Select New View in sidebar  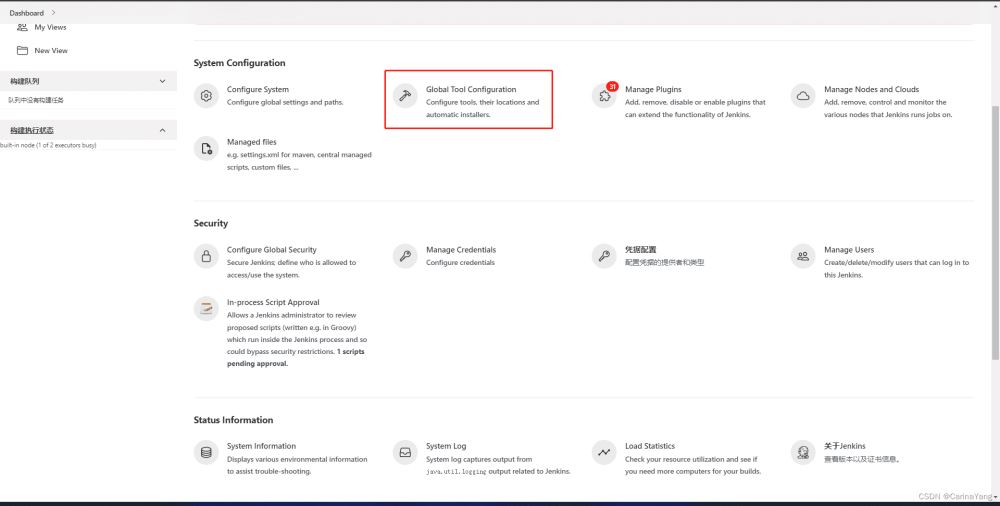[51, 50]
